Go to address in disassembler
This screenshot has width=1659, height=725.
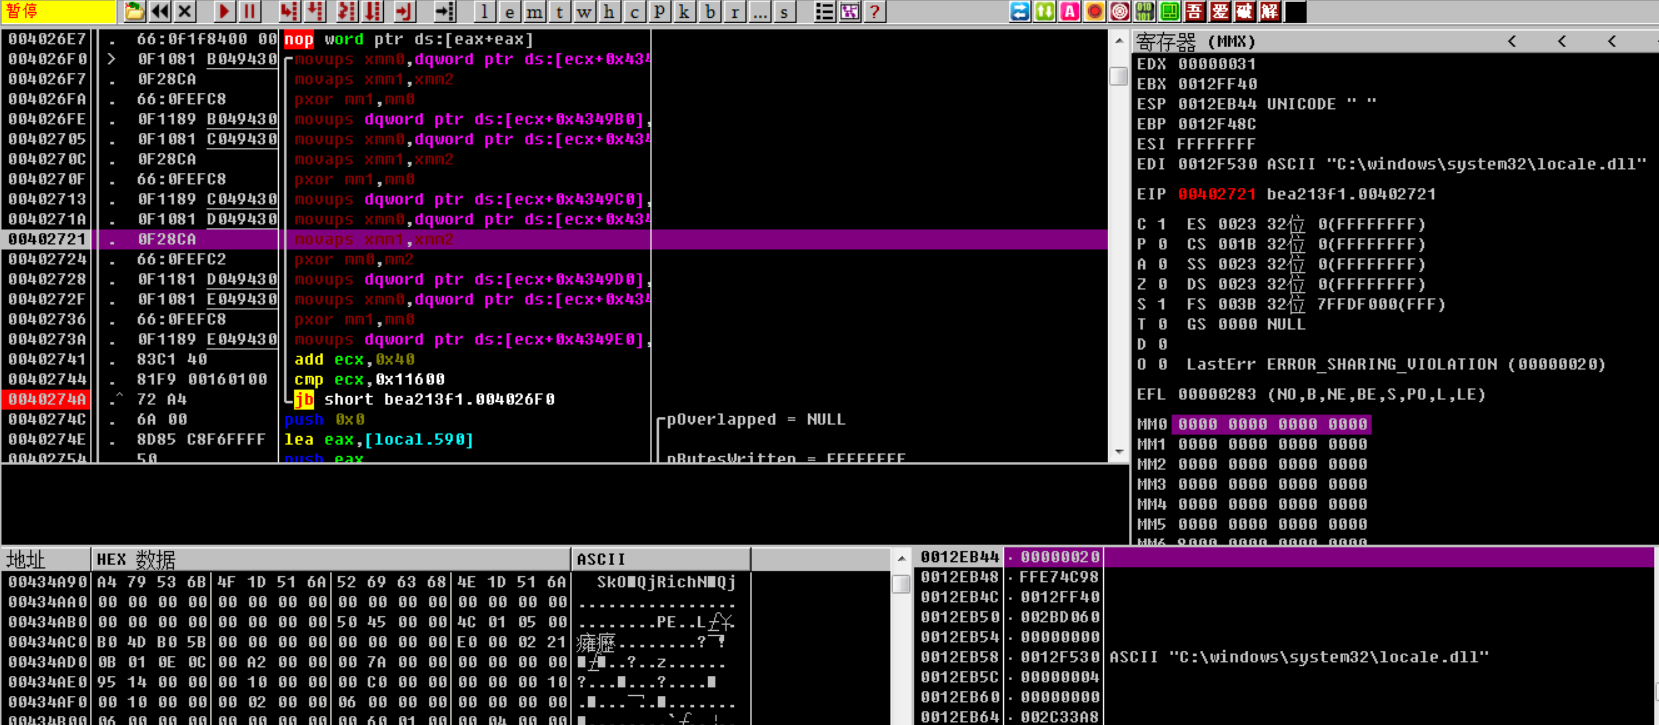coord(444,12)
